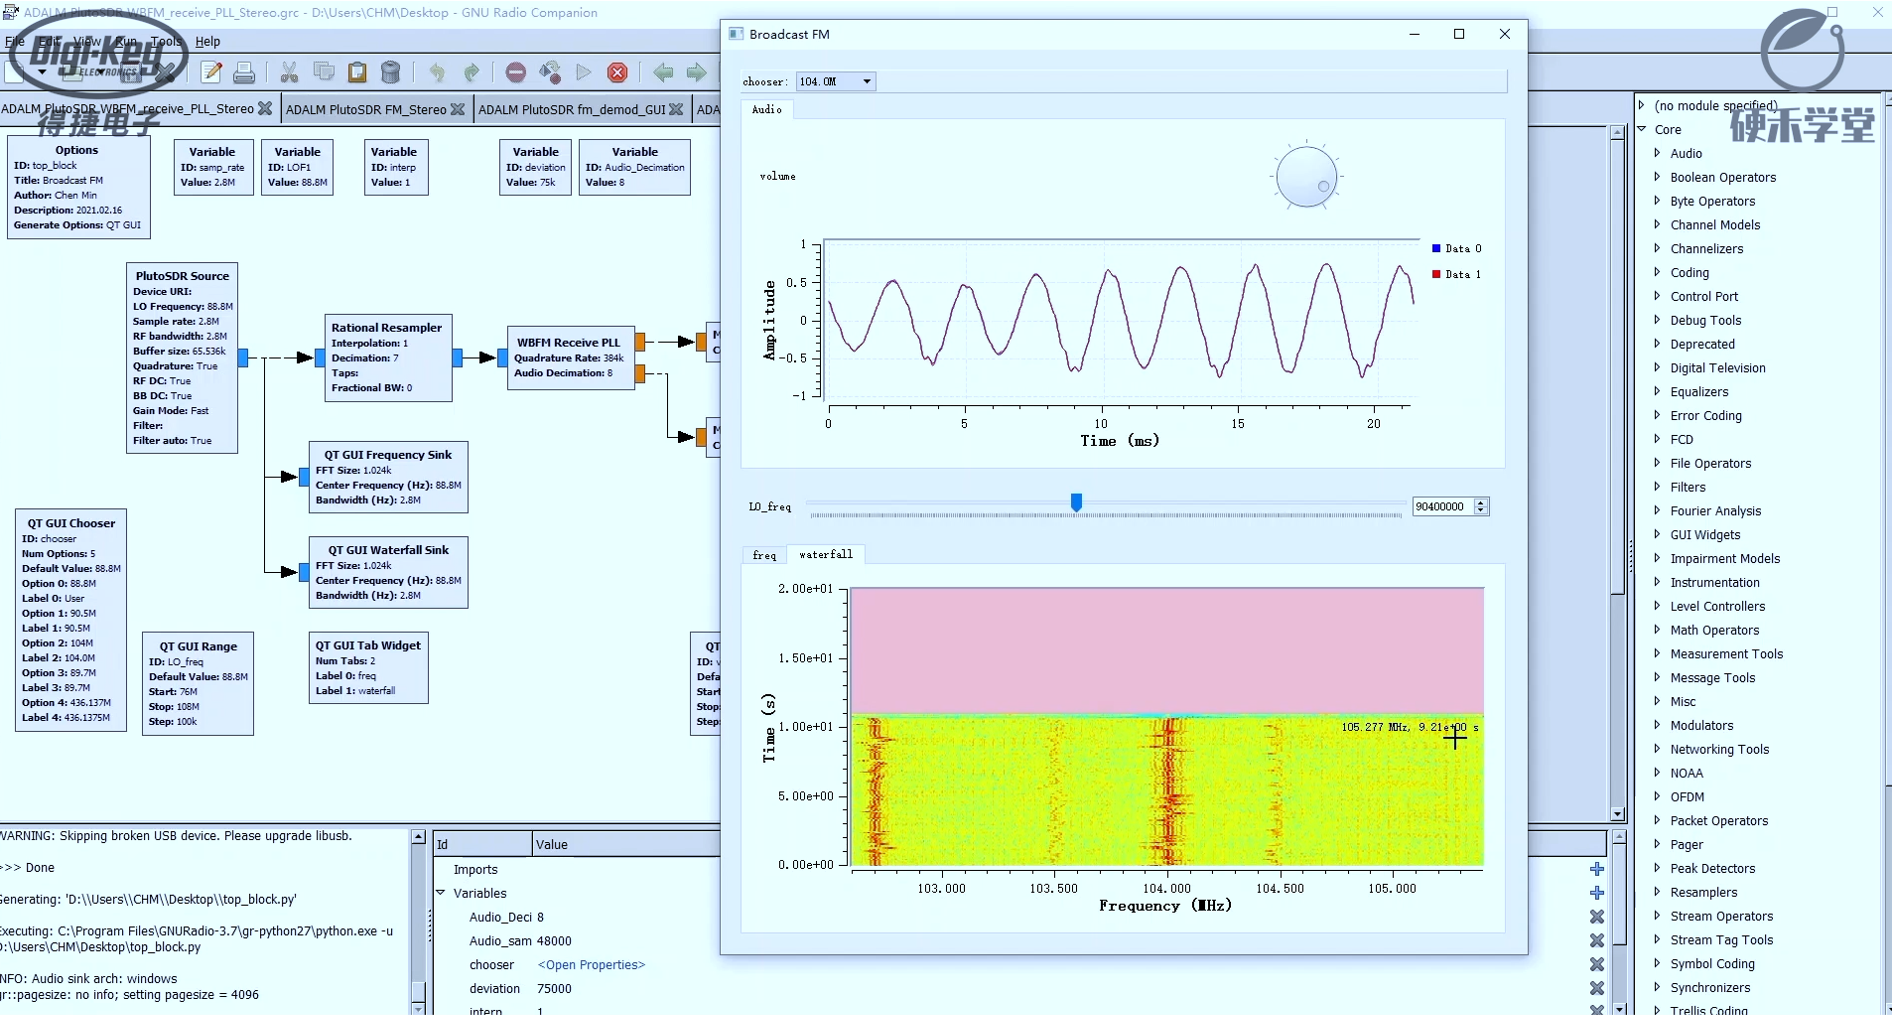Click the volume dial knob

pos(1306,177)
